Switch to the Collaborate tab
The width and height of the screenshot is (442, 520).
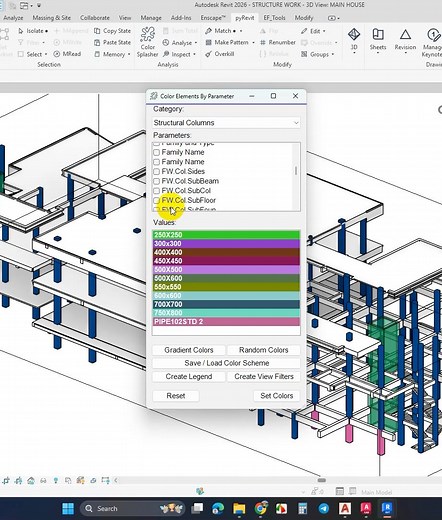pyautogui.click(x=95, y=18)
